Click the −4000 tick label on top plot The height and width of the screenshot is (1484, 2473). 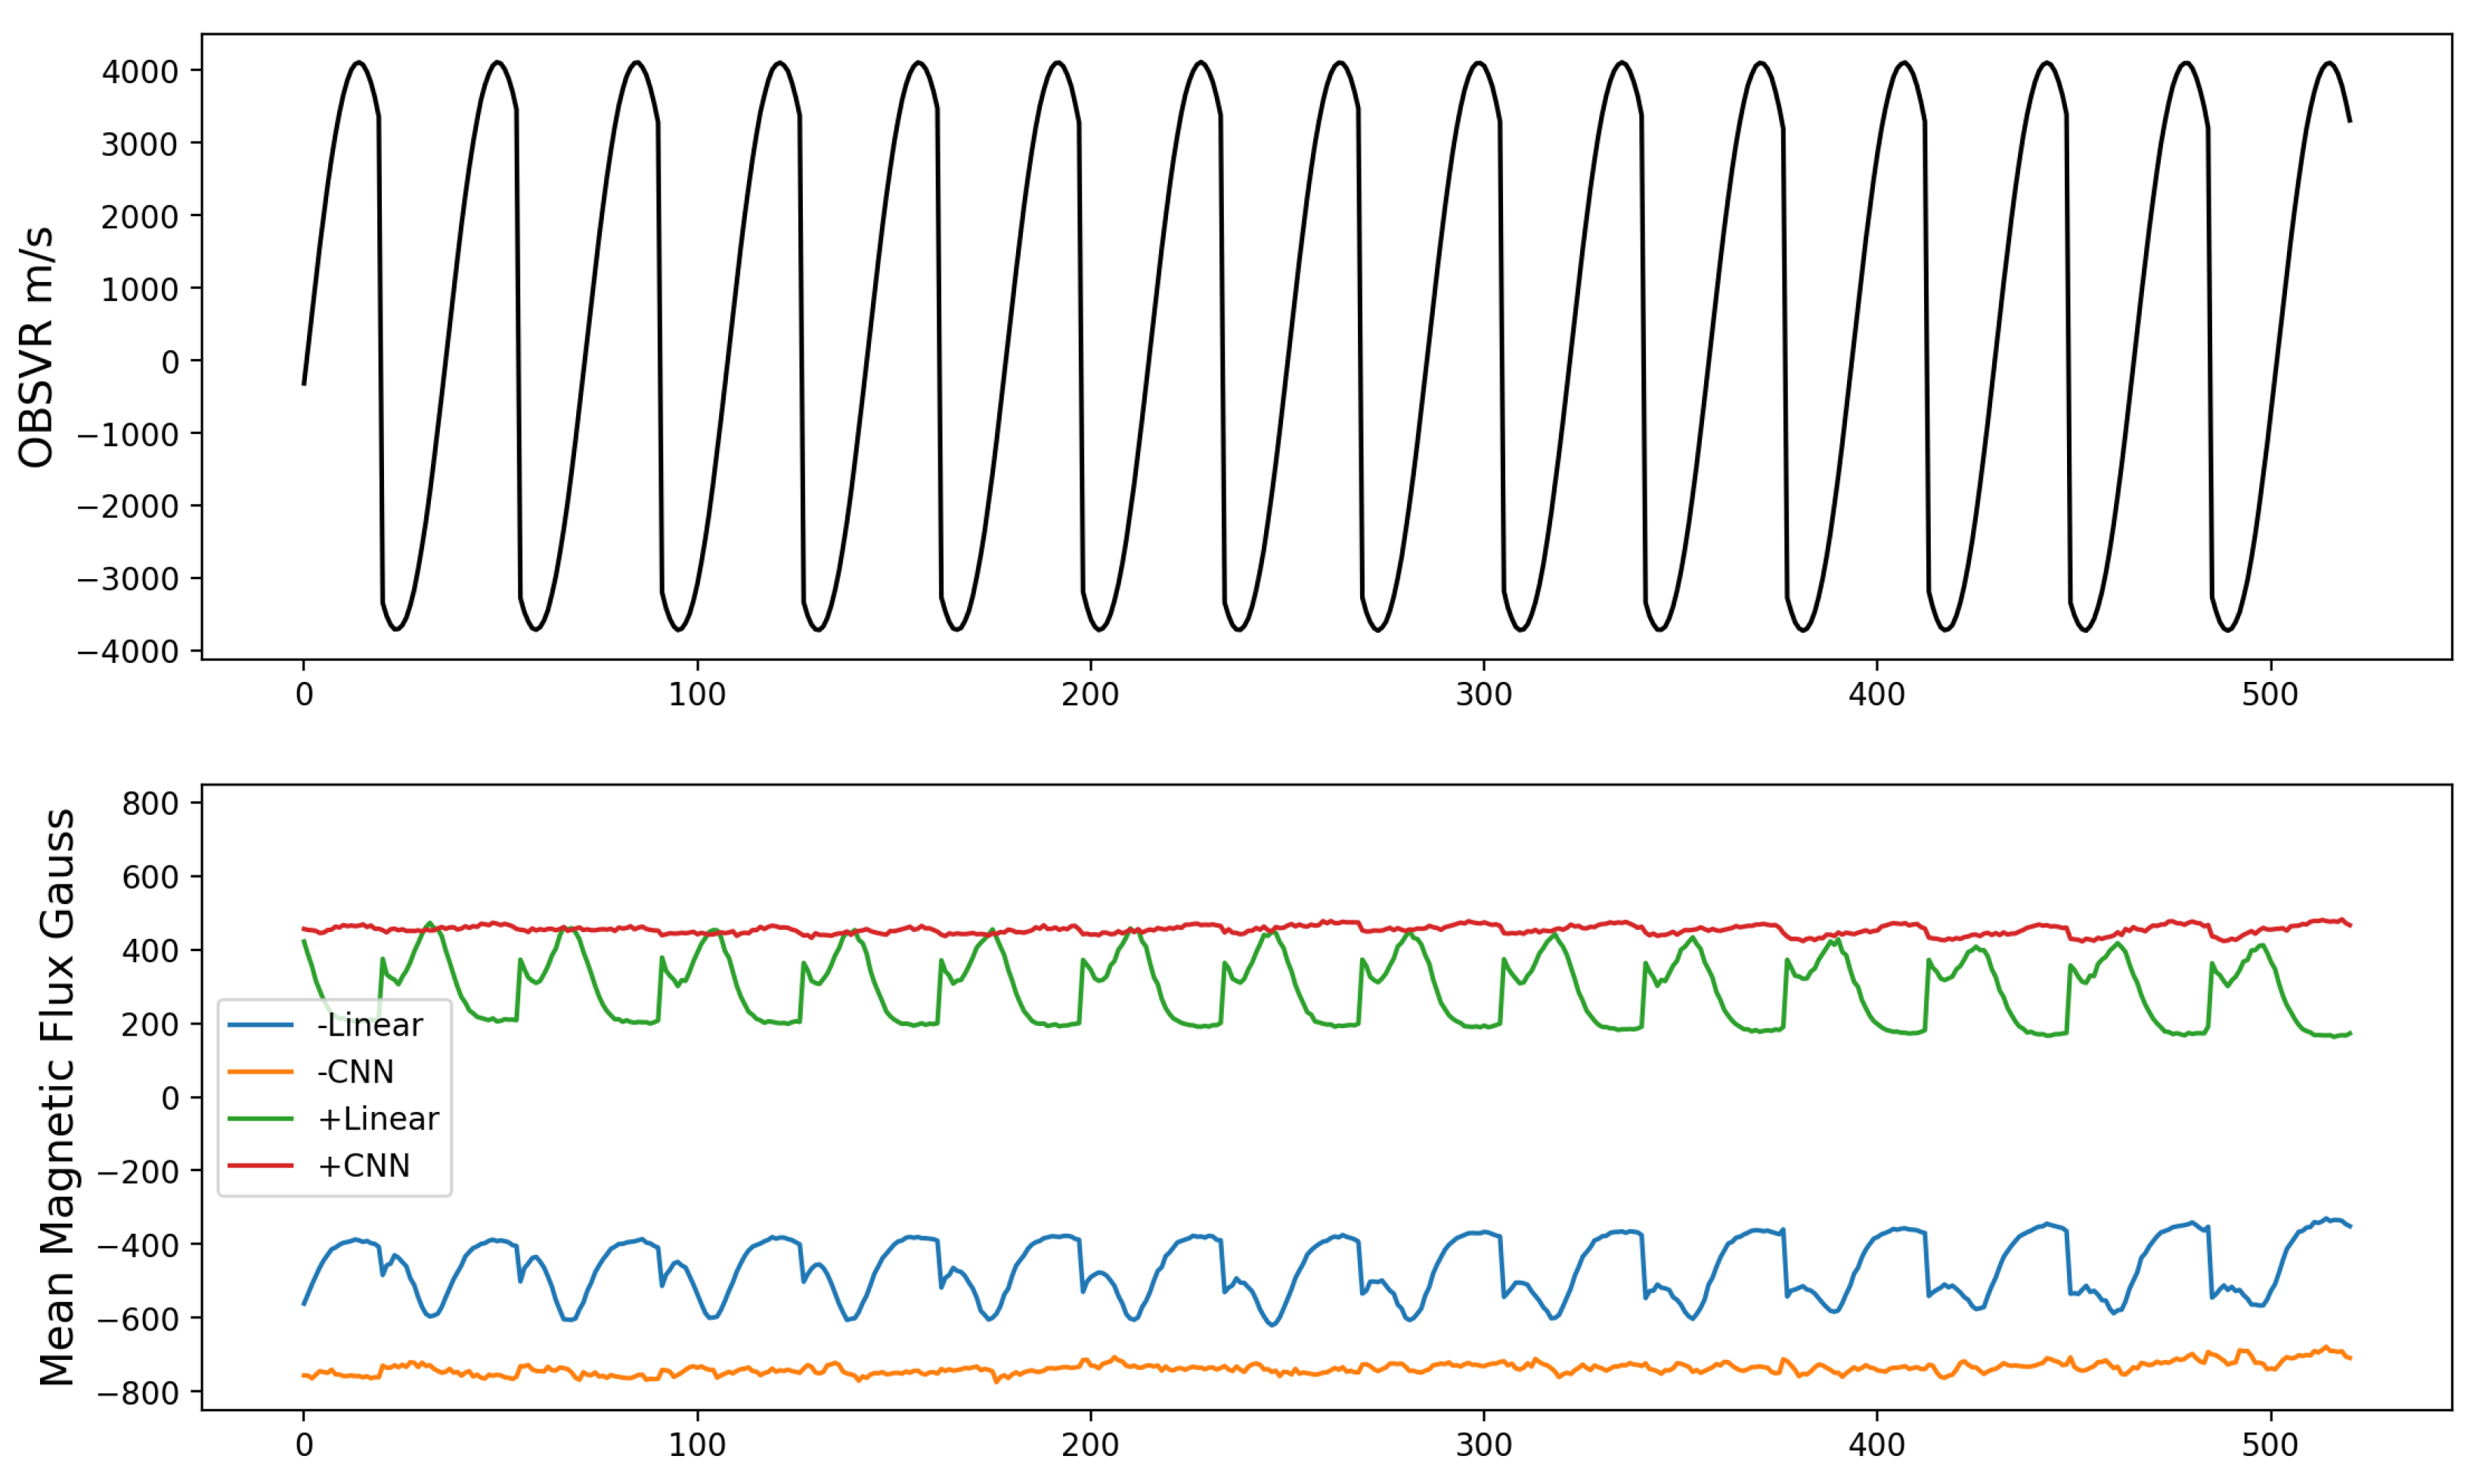tap(128, 652)
